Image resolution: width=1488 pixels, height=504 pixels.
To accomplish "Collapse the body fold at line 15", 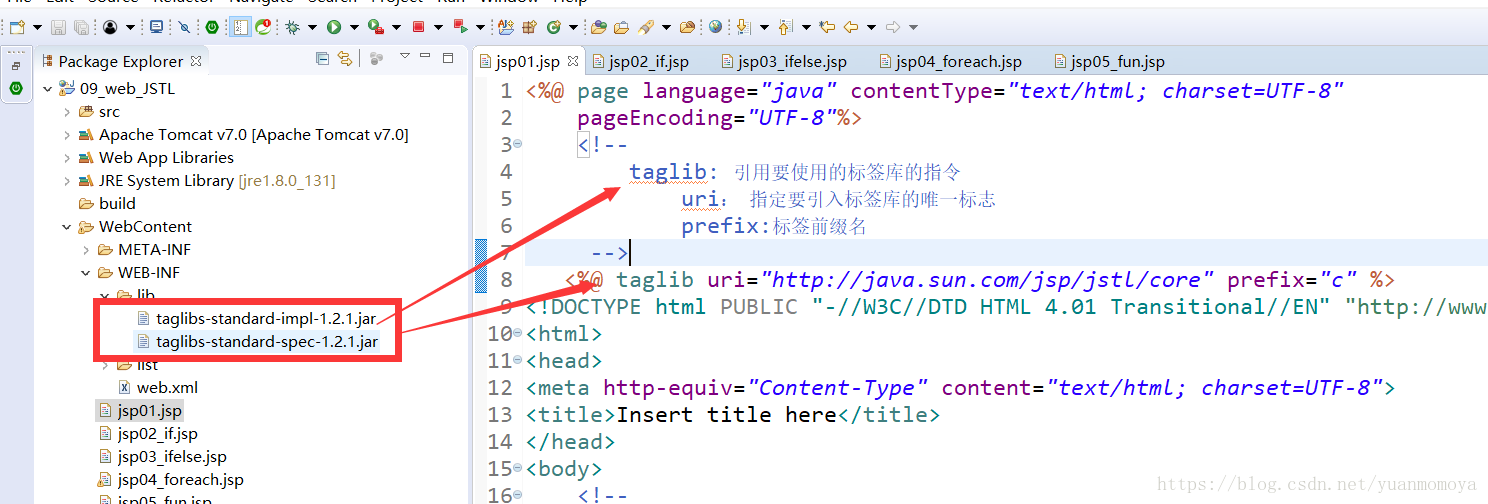I will (517, 469).
